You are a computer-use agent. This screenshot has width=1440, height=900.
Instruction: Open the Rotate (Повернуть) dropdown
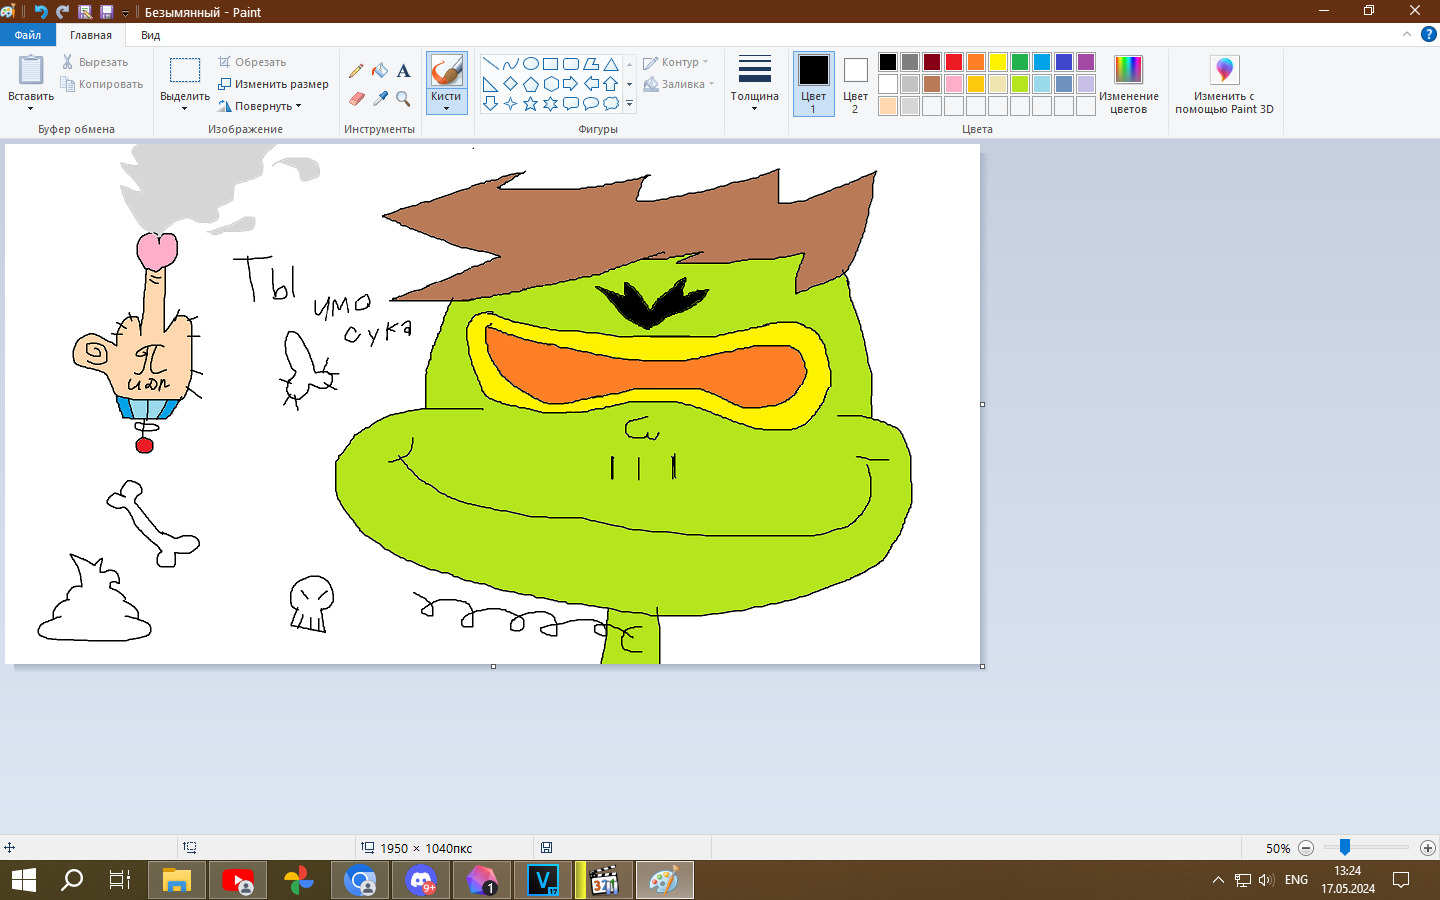point(260,106)
